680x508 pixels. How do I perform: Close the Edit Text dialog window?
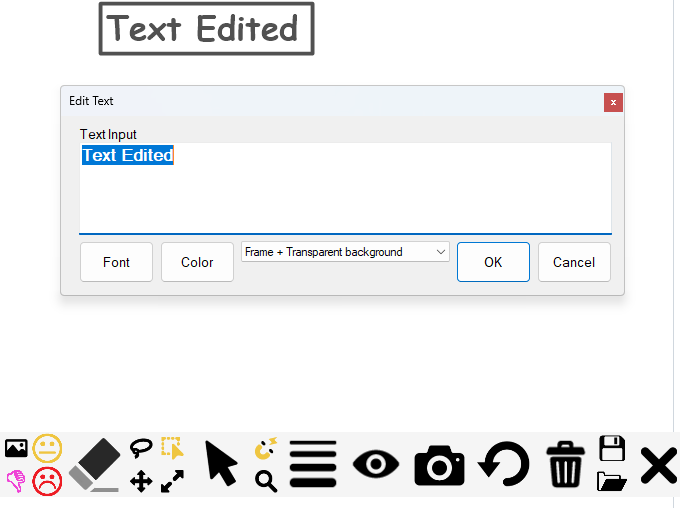pyautogui.click(x=613, y=102)
